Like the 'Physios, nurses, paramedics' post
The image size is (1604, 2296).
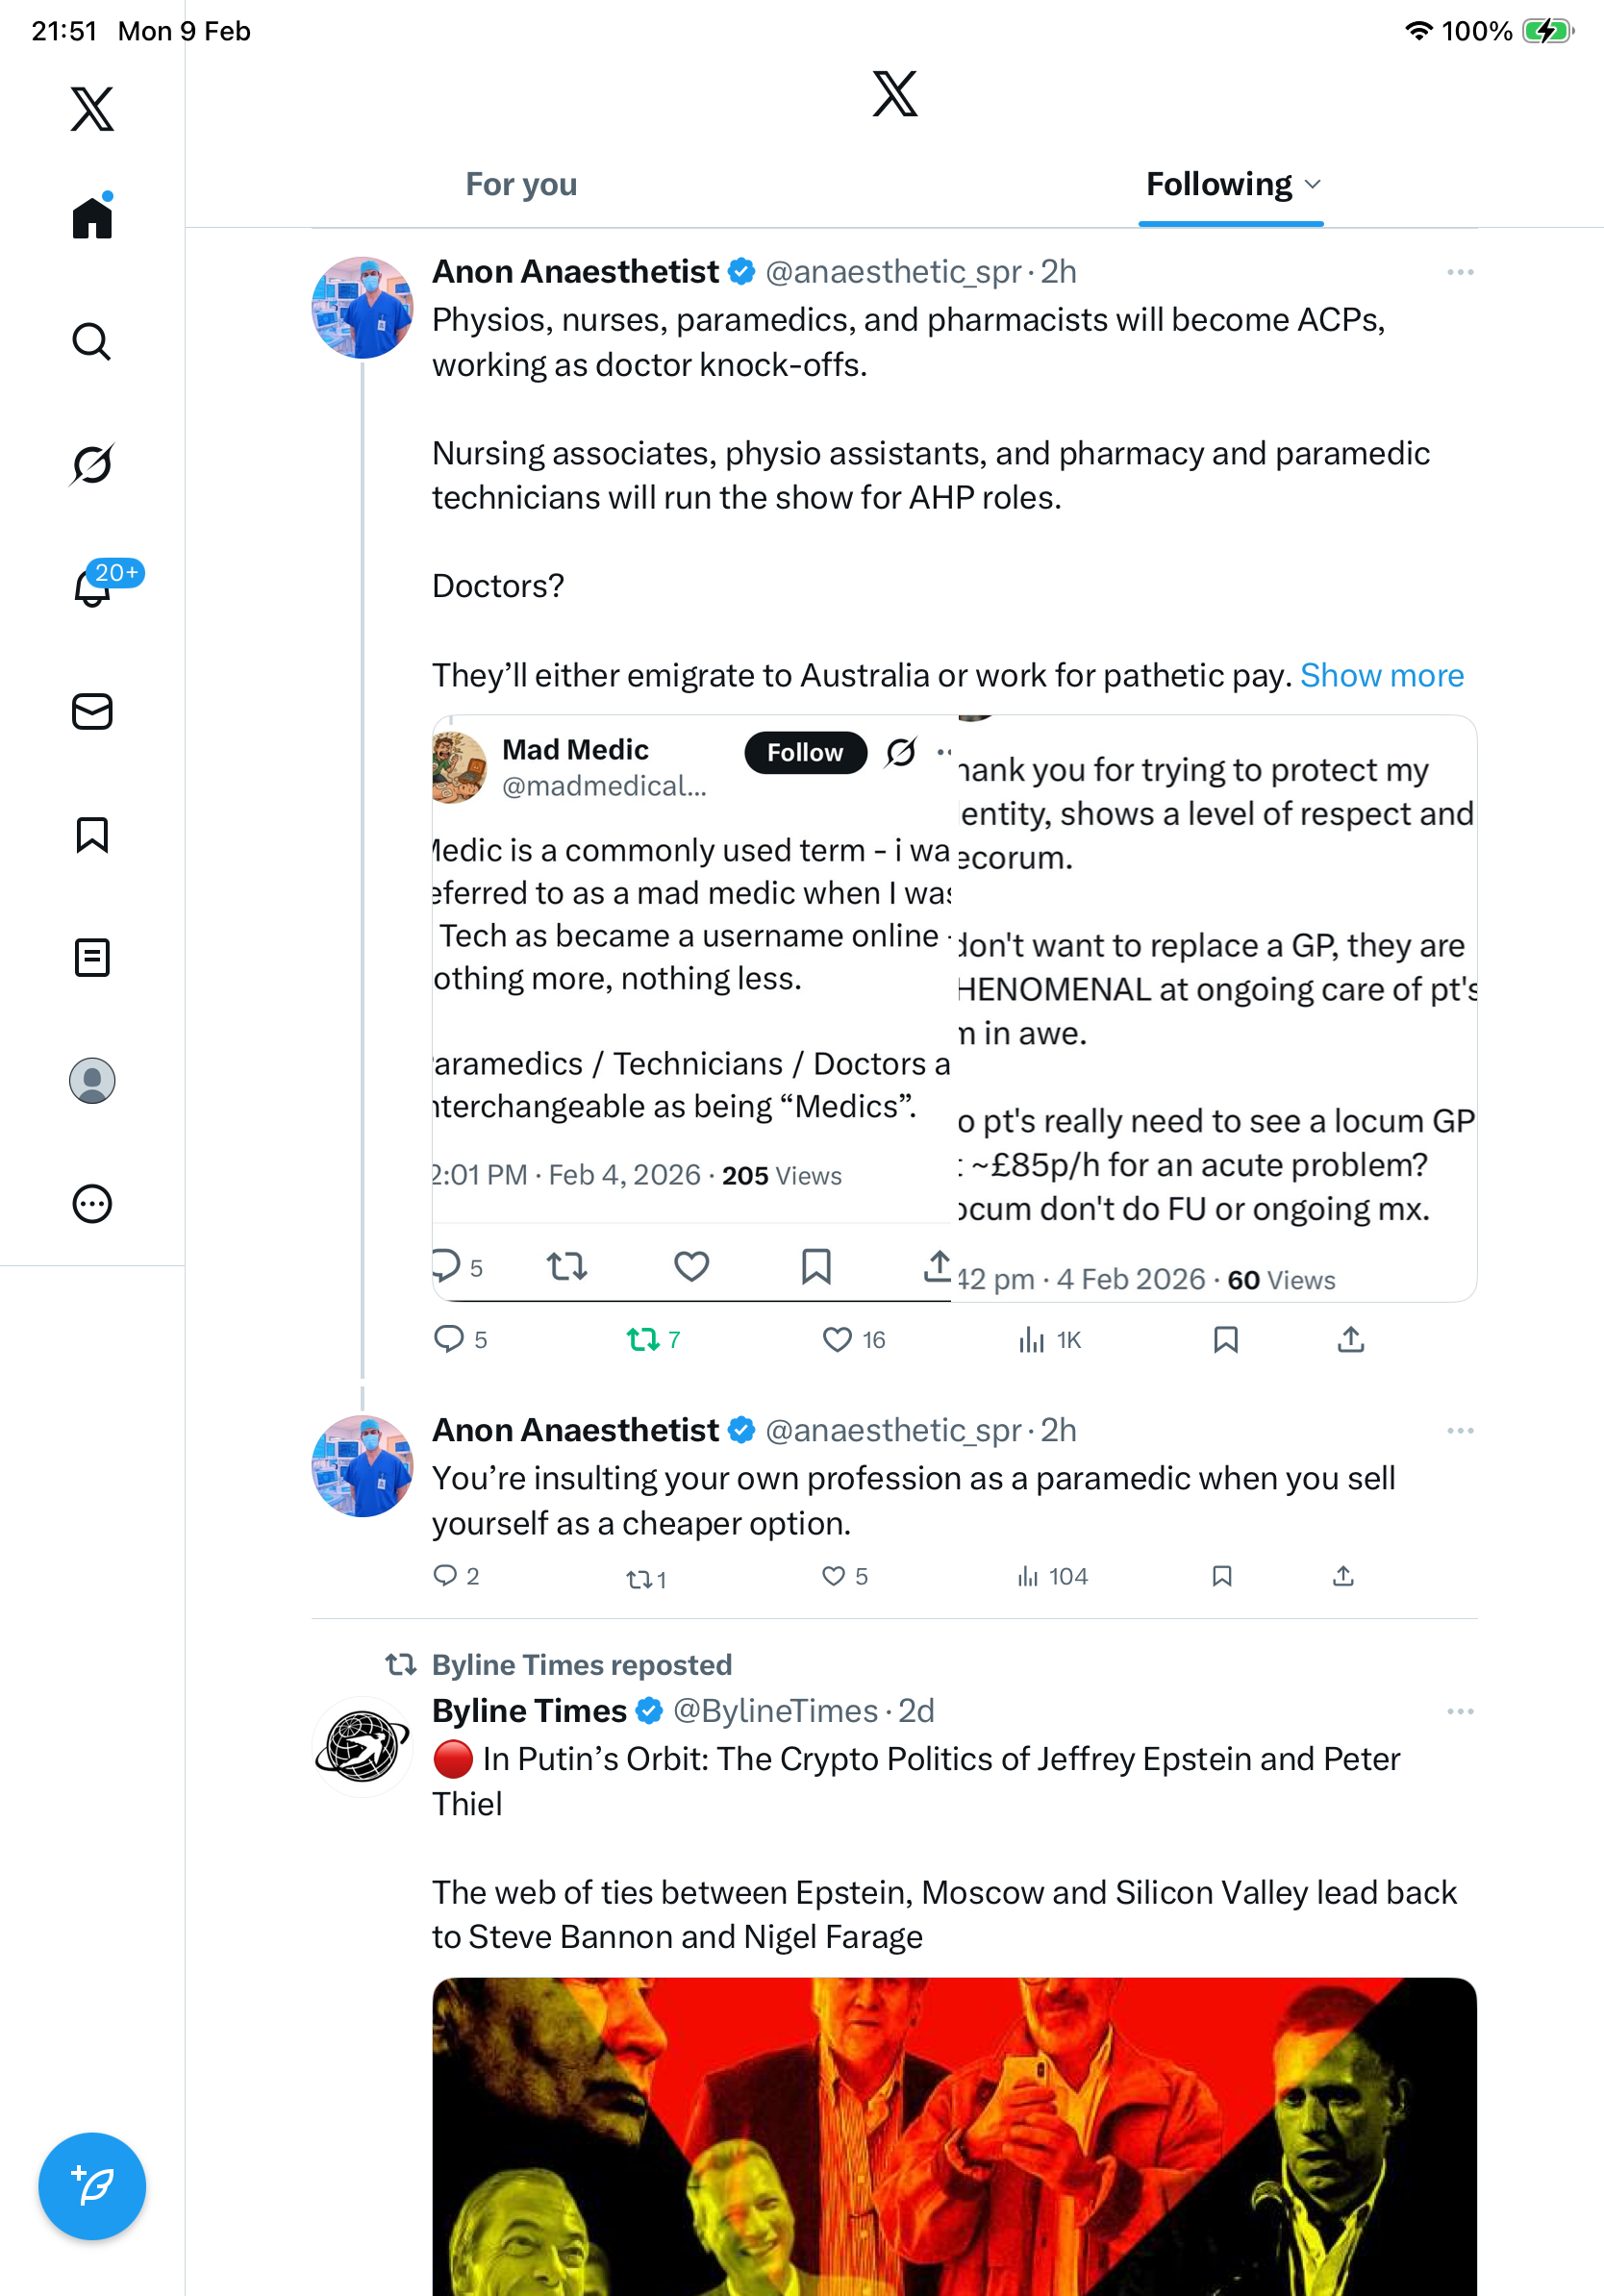point(836,1339)
